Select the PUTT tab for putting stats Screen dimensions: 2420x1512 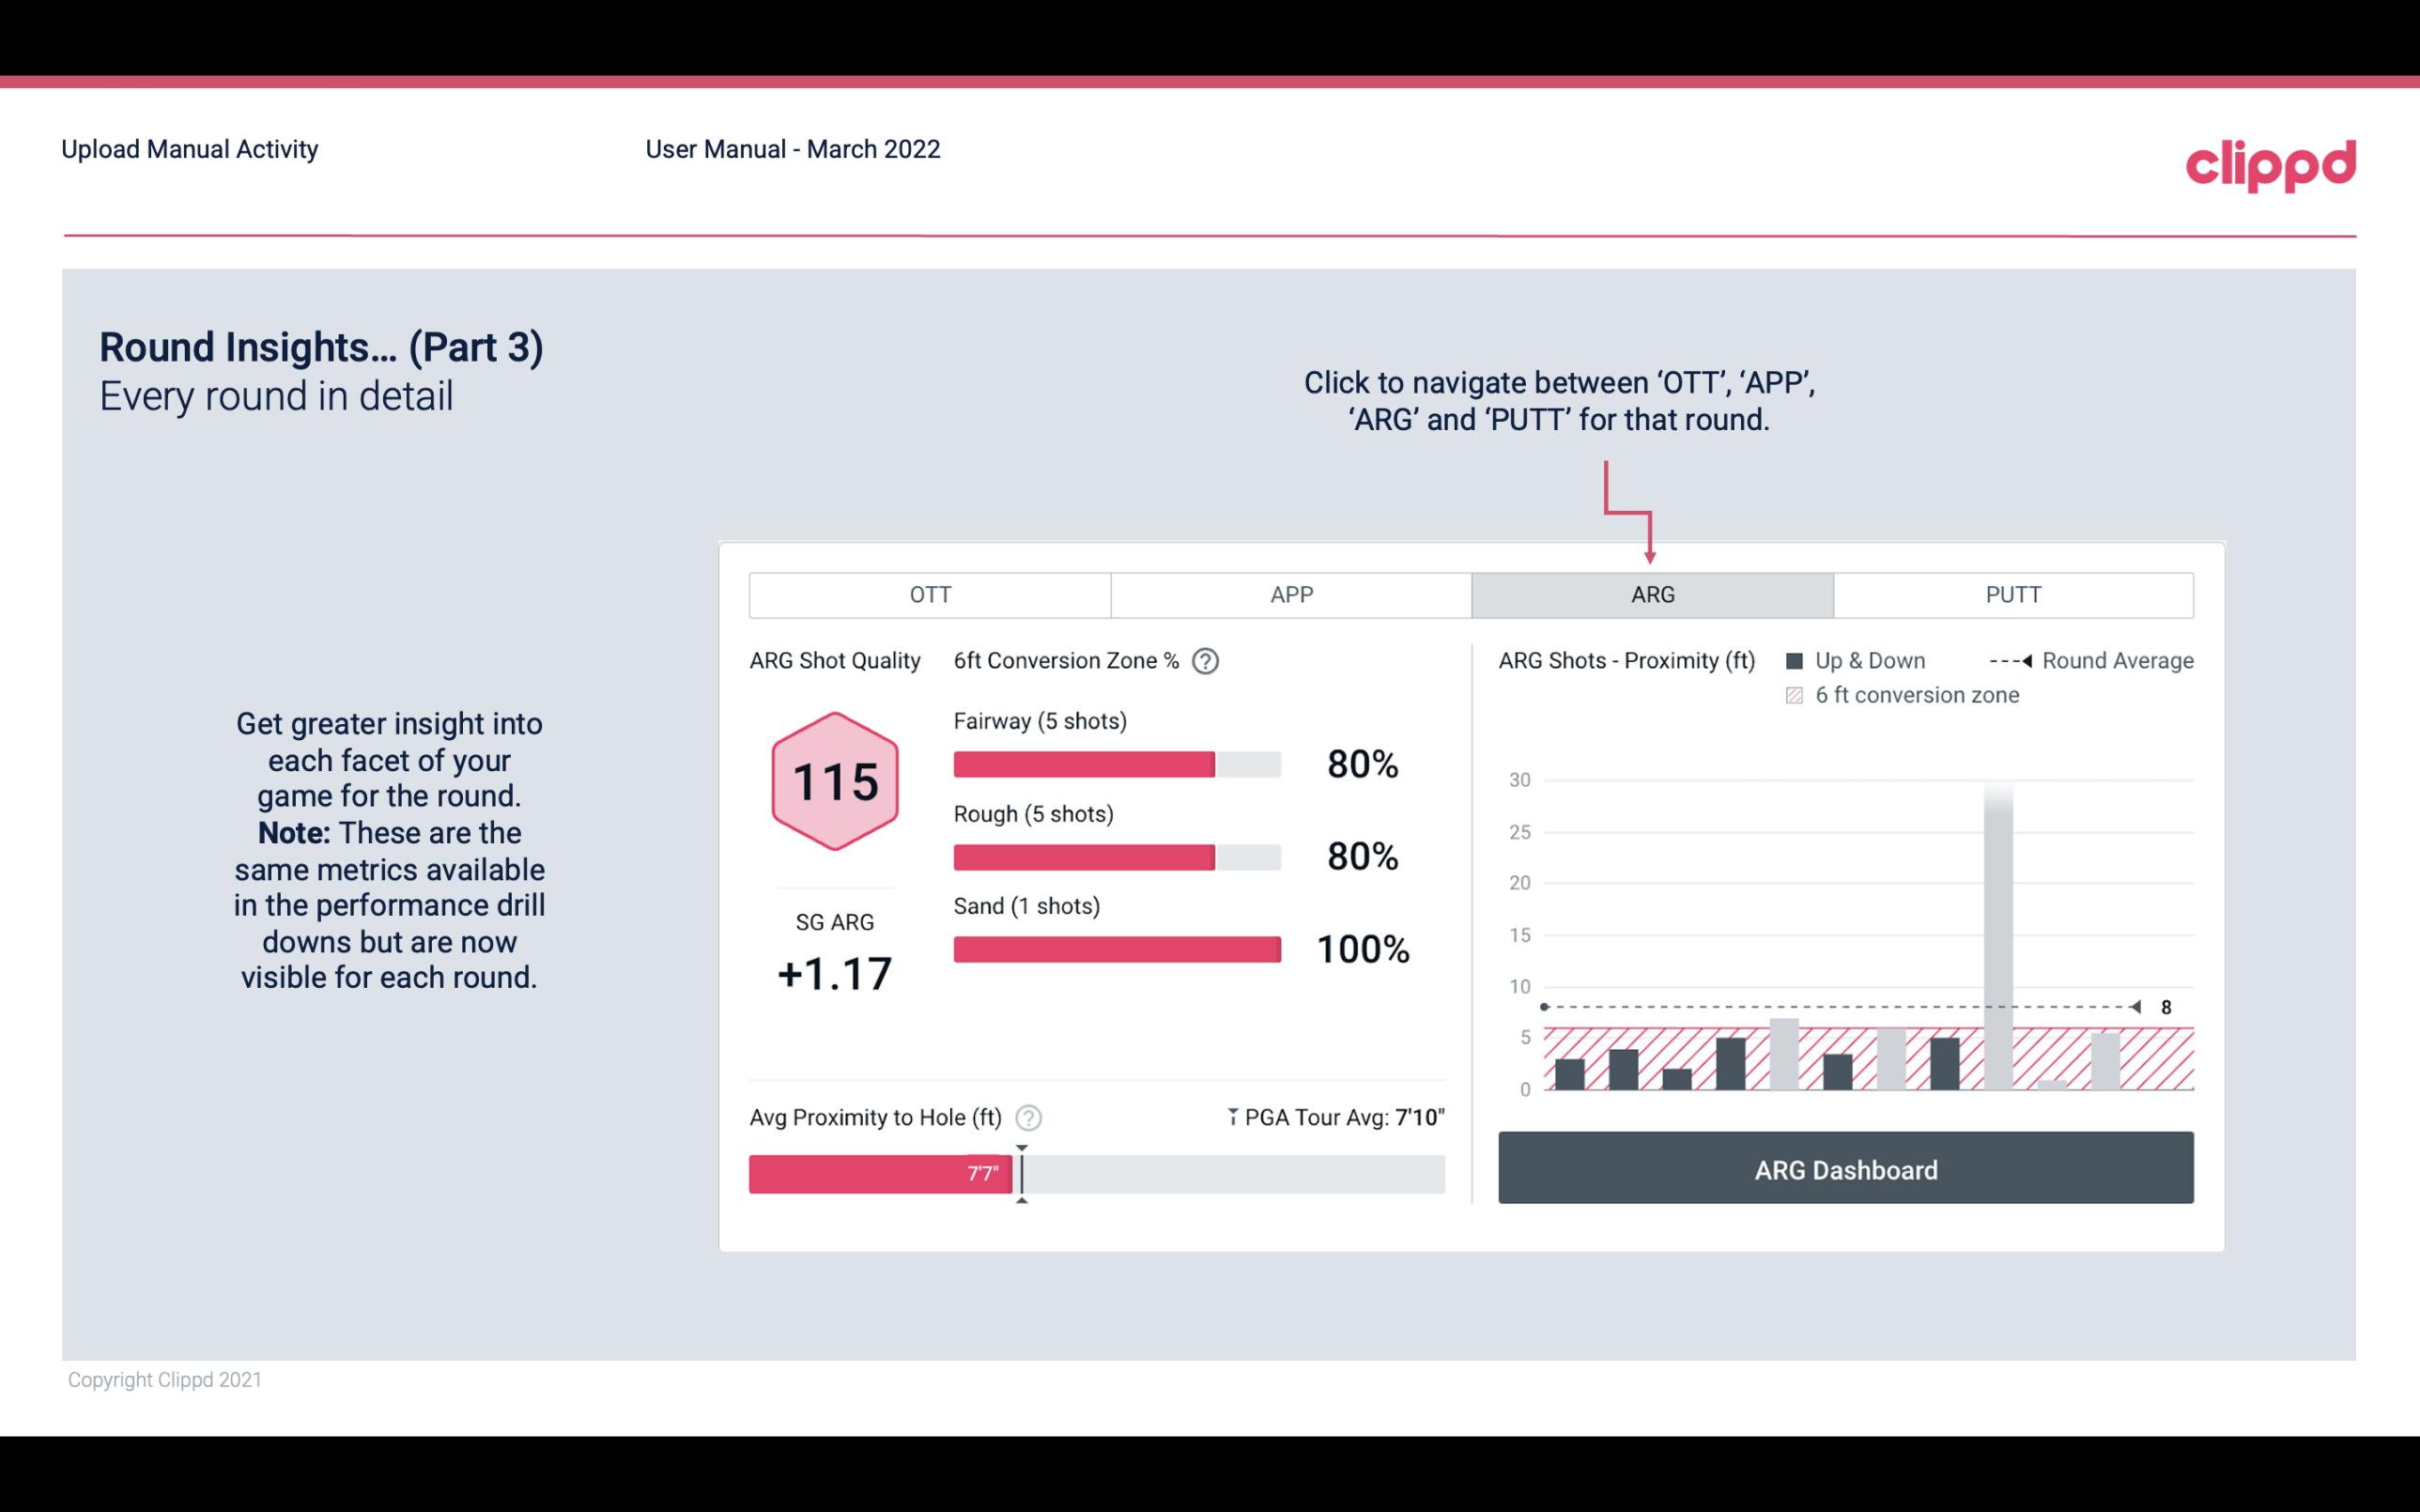[2011, 594]
